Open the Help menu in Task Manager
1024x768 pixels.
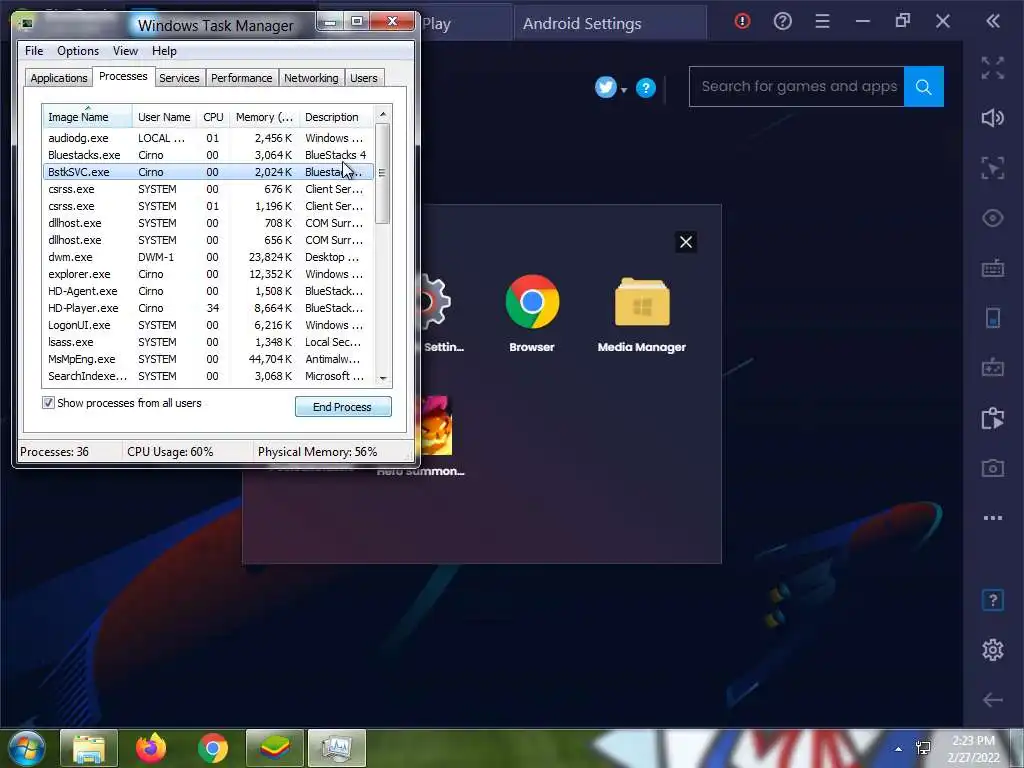[164, 51]
